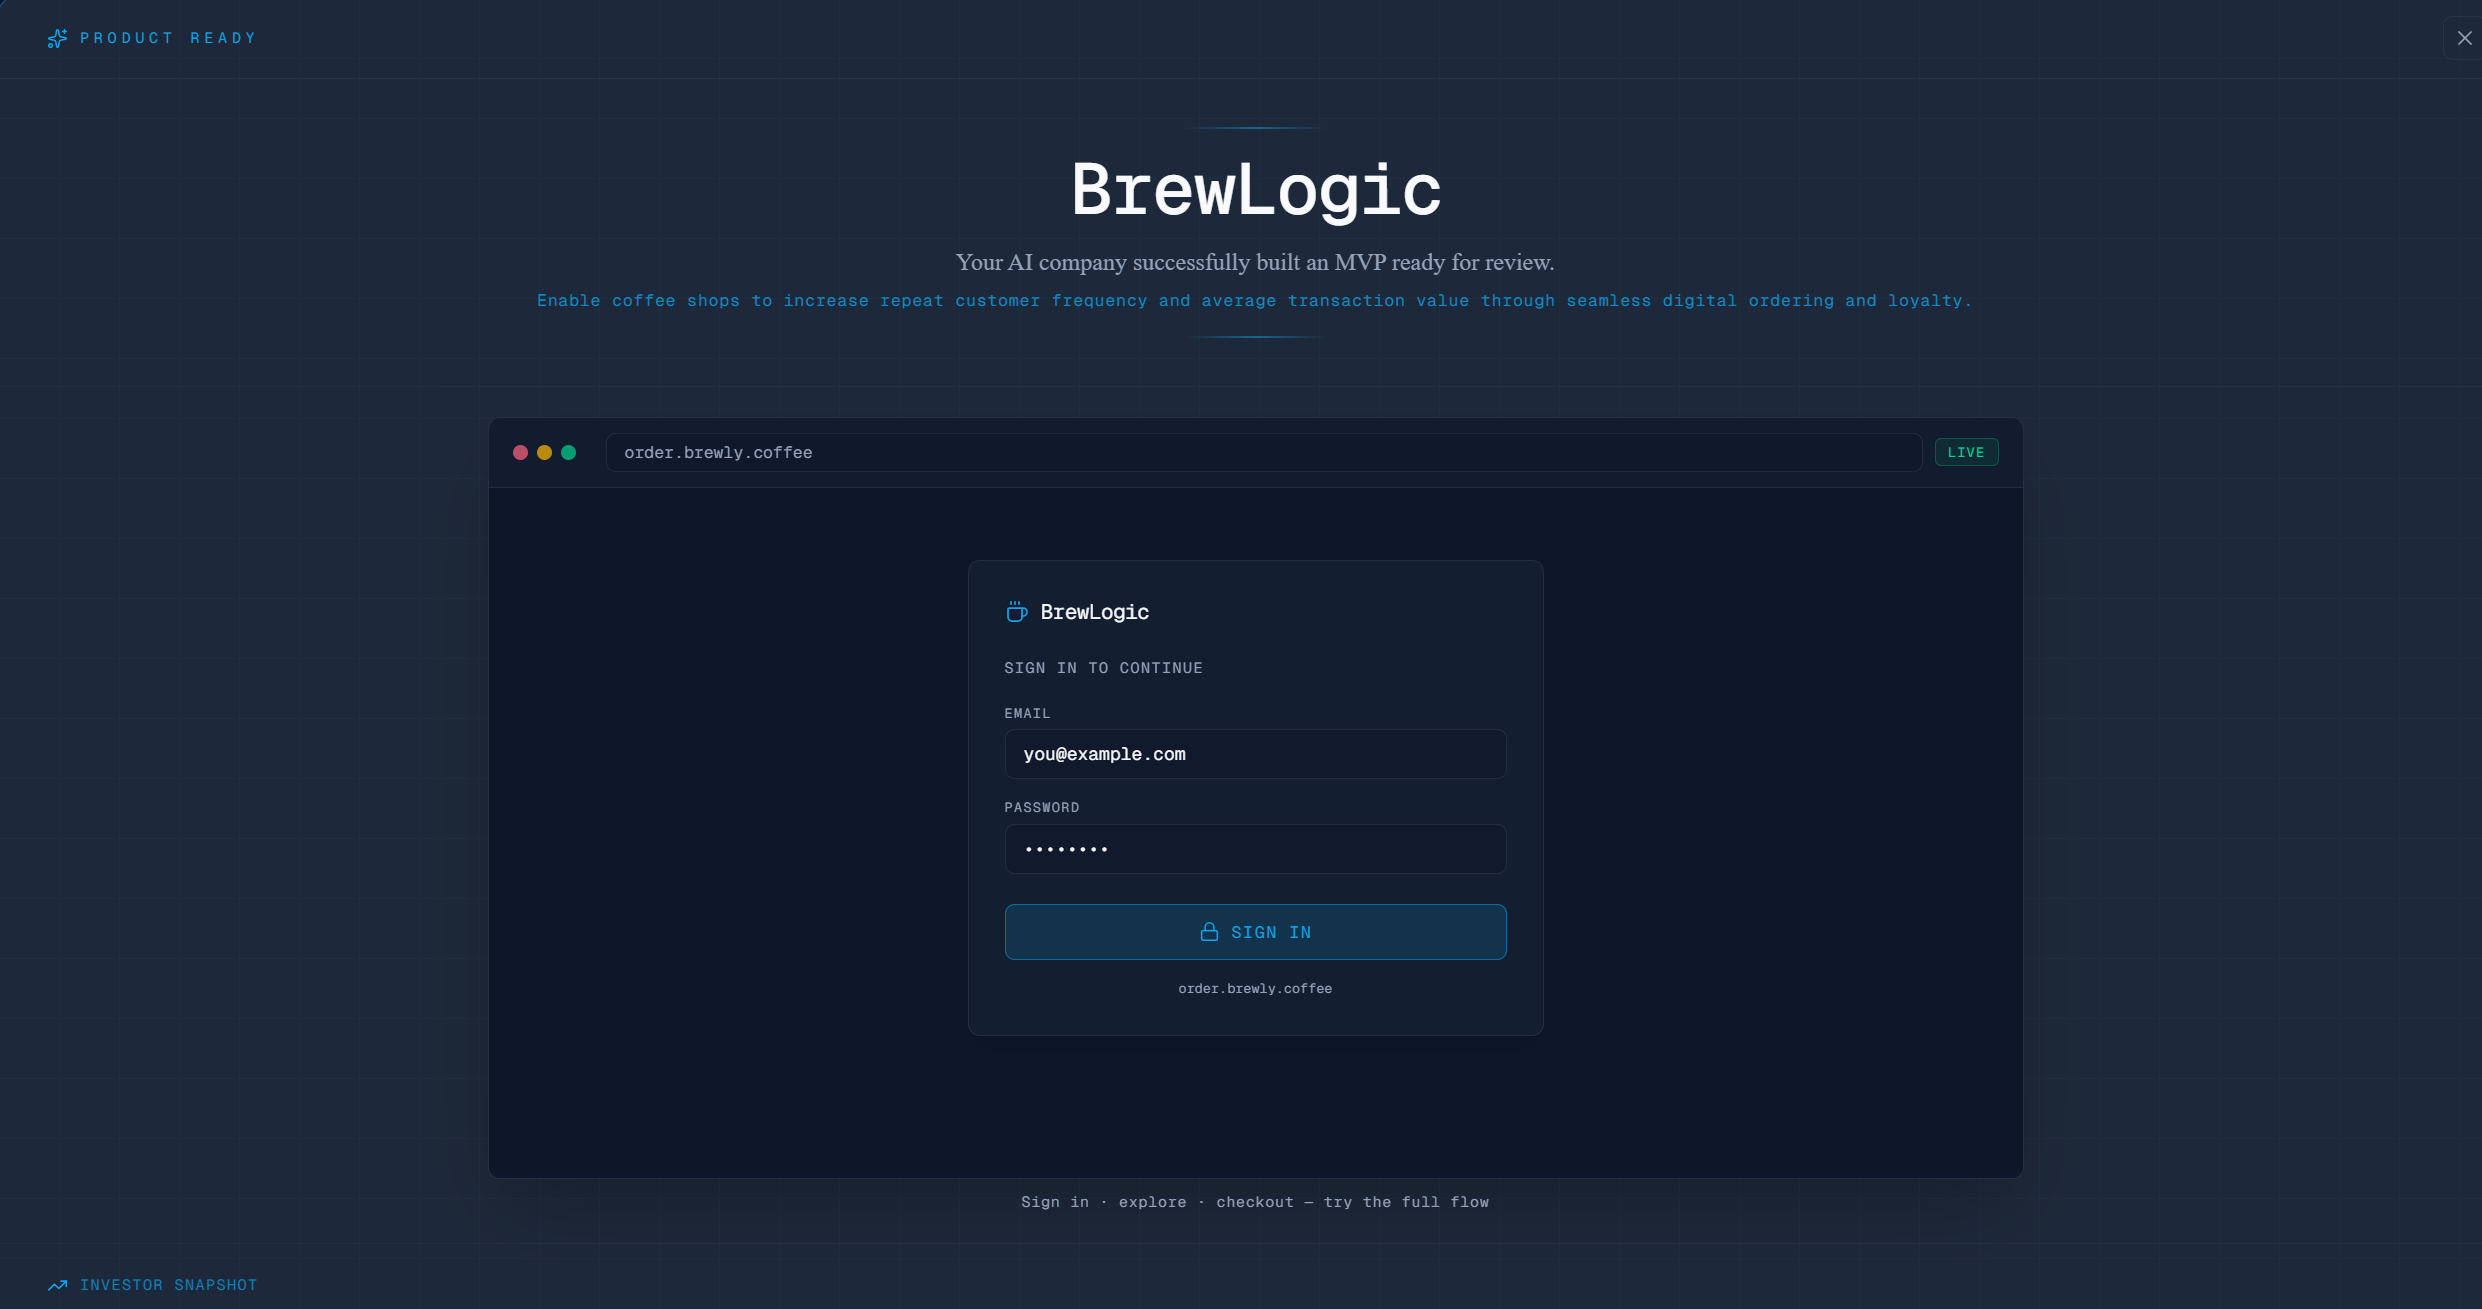The width and height of the screenshot is (2482, 1309).
Task: Click order.brewly.coffee text below Sign In
Action: [x=1255, y=988]
